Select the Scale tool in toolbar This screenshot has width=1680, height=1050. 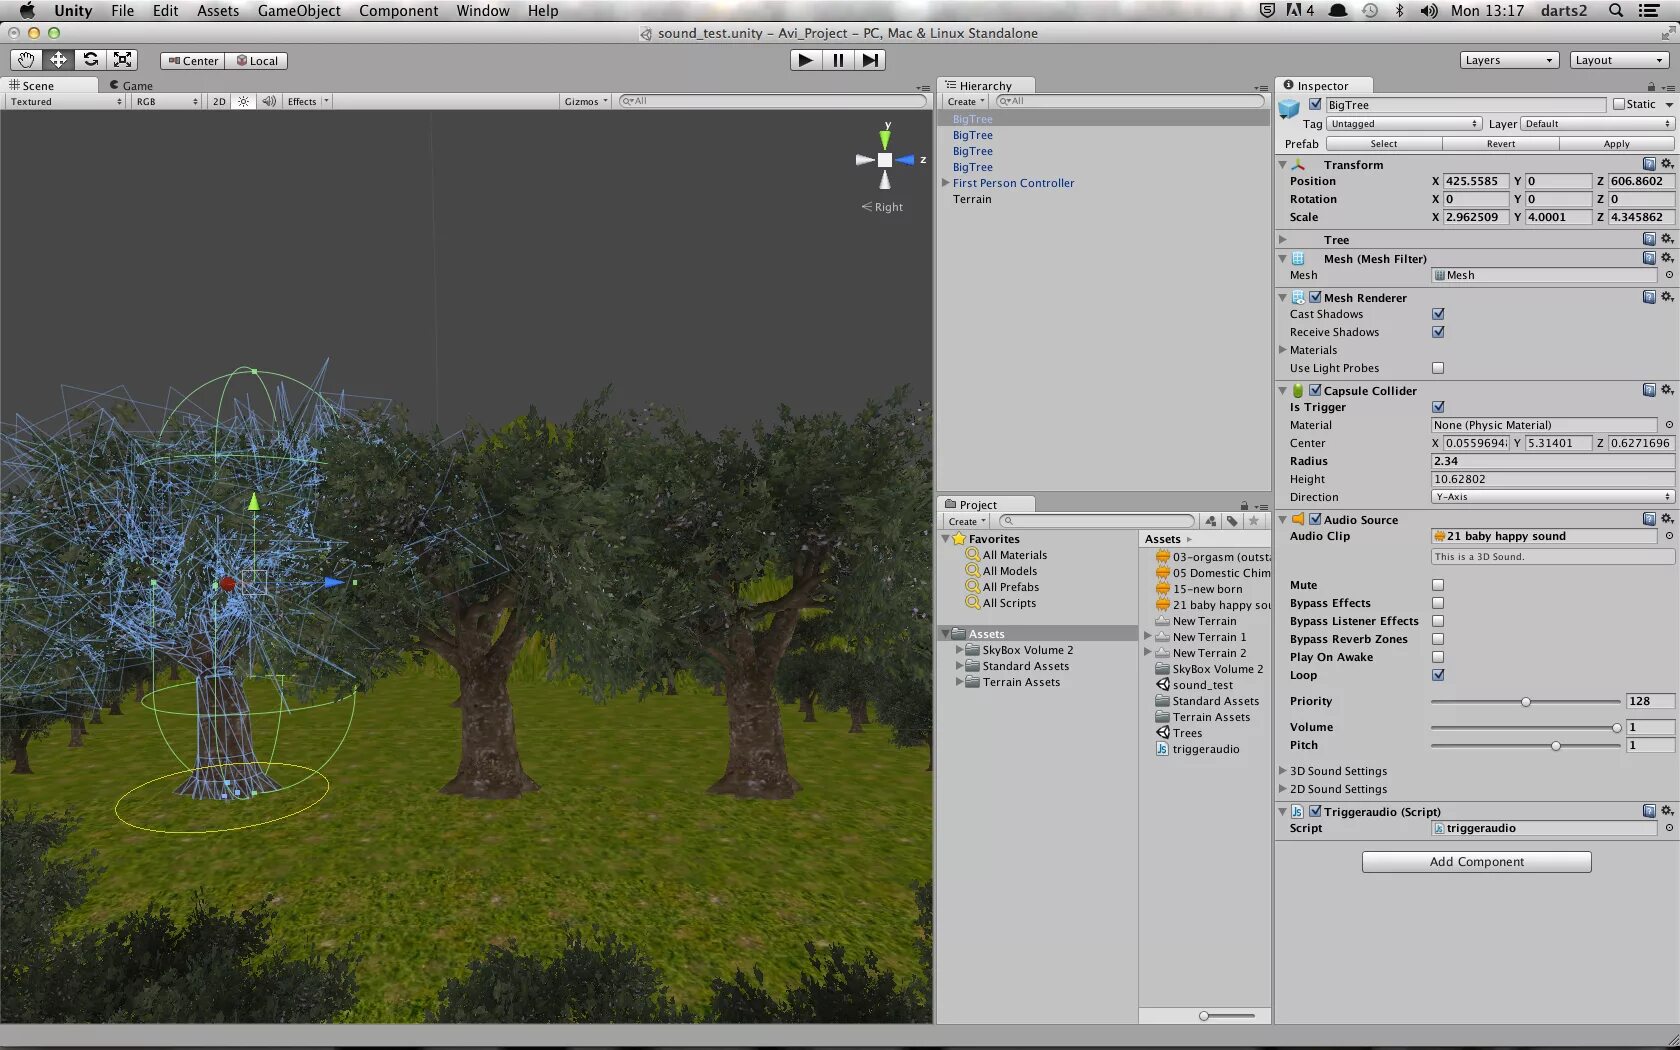pos(122,60)
